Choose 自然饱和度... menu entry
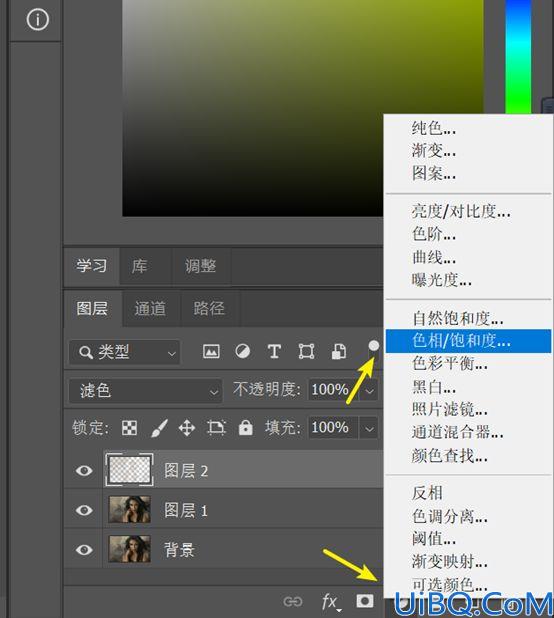Image resolution: width=554 pixels, height=618 pixels. (468, 318)
